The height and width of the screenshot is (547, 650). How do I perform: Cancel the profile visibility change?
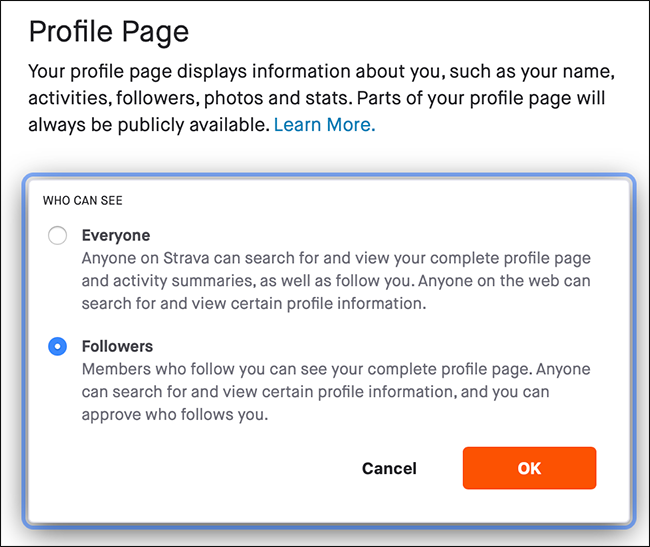[389, 468]
